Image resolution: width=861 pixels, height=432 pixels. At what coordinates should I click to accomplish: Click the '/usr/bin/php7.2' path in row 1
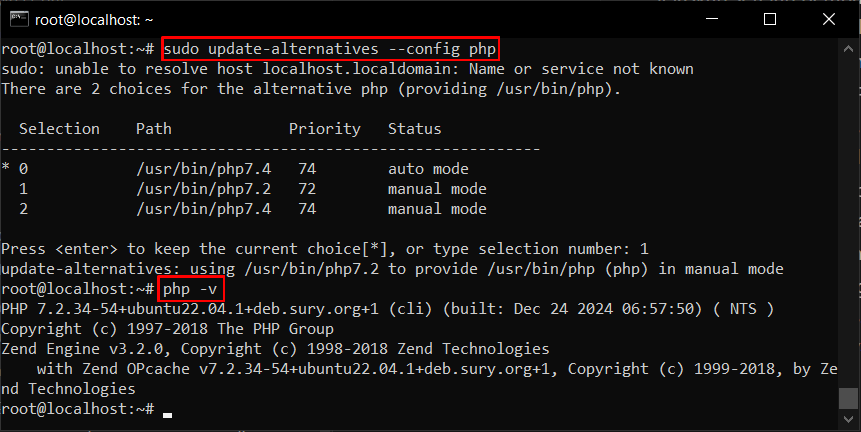(x=204, y=189)
